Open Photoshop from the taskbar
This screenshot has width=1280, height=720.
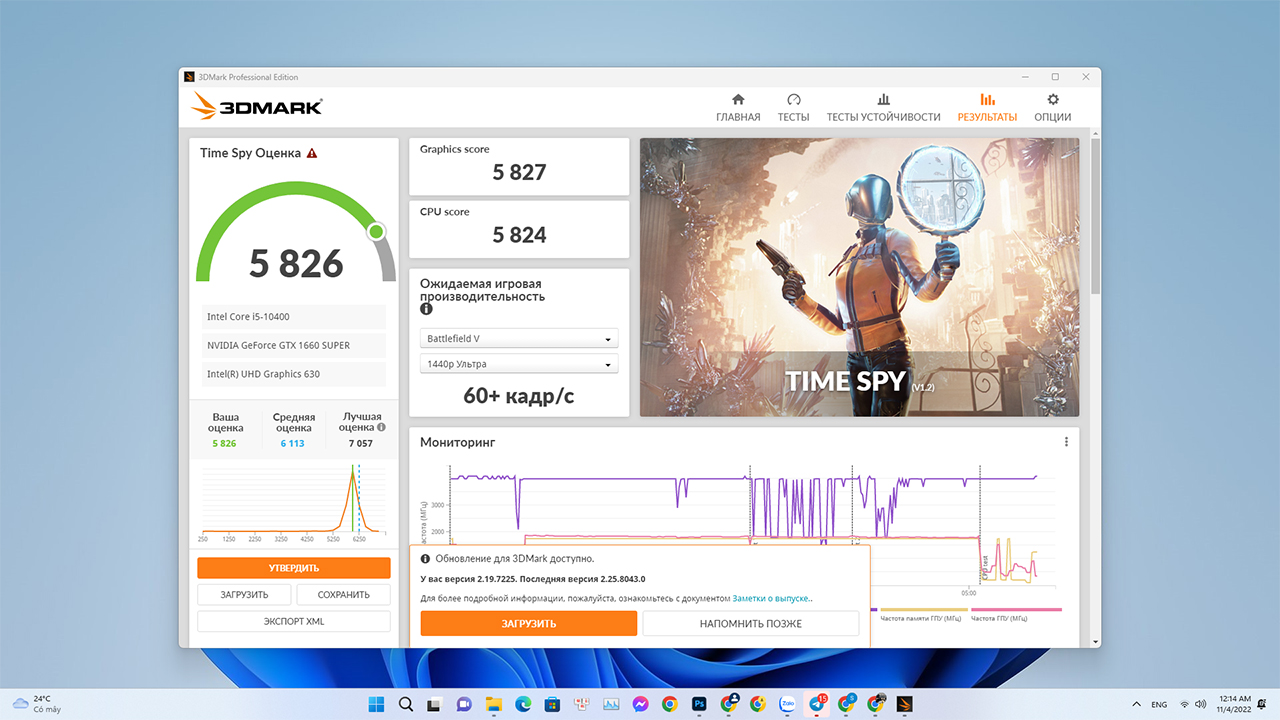[699, 704]
